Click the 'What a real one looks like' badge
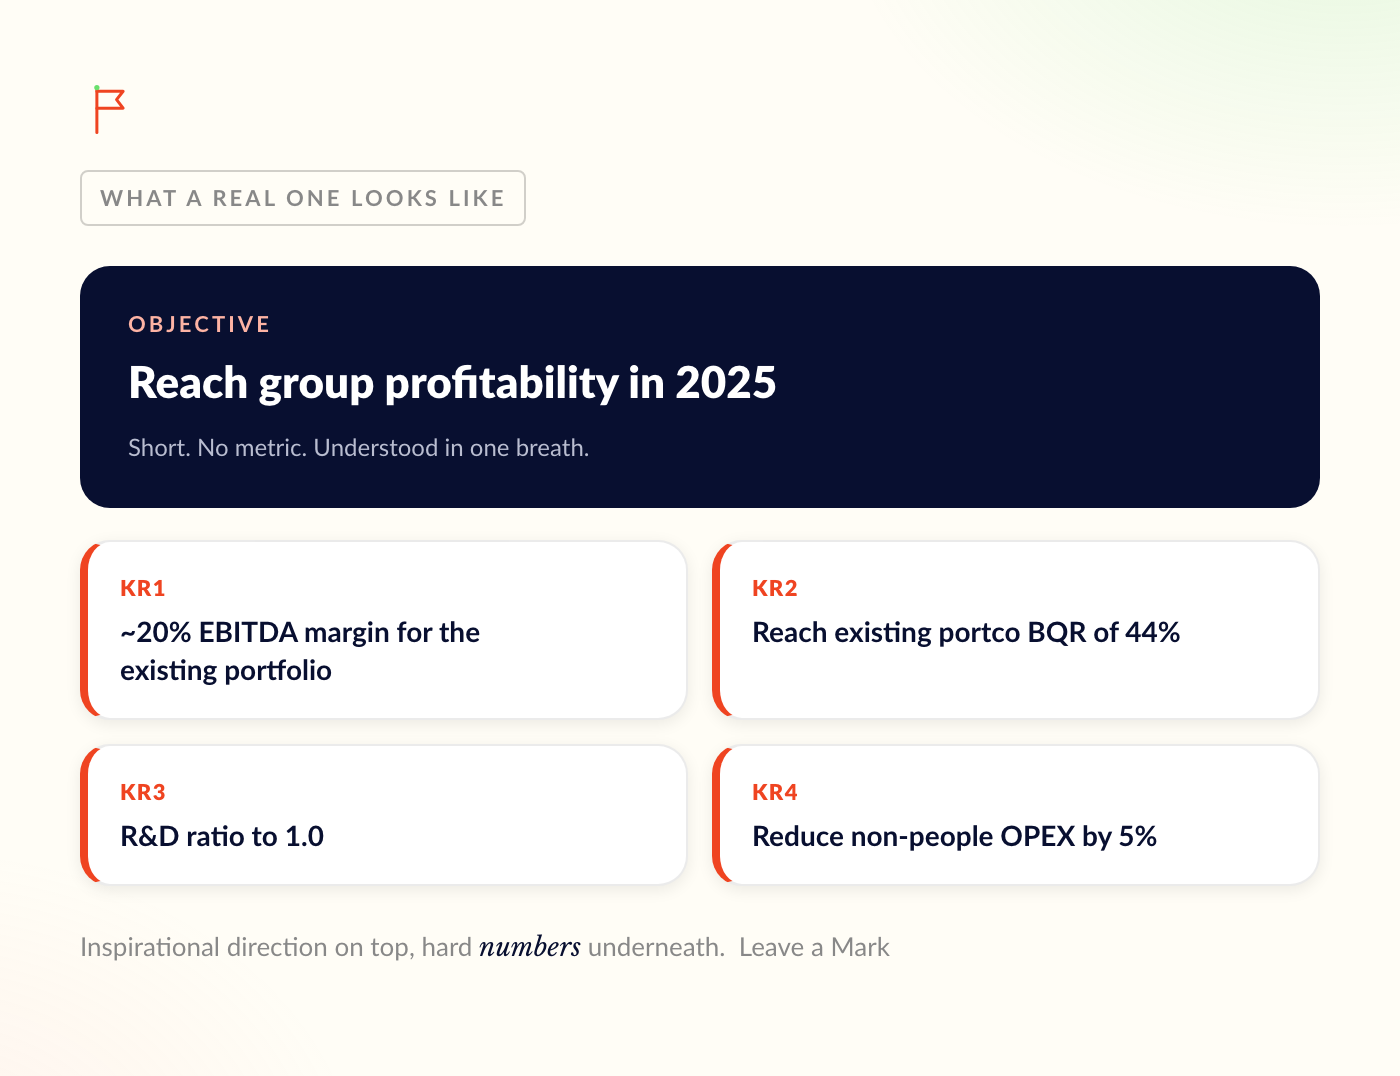1400x1076 pixels. [x=303, y=198]
